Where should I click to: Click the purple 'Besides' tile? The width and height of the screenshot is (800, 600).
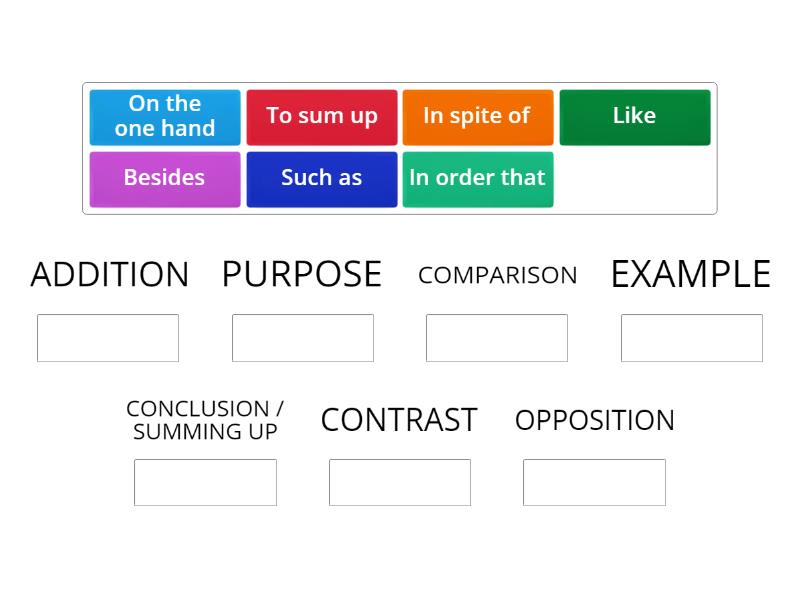tap(164, 179)
